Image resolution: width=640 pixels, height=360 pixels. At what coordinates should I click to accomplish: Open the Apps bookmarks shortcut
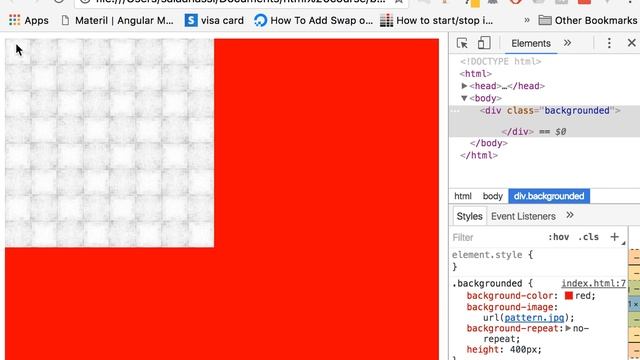click(x=29, y=20)
